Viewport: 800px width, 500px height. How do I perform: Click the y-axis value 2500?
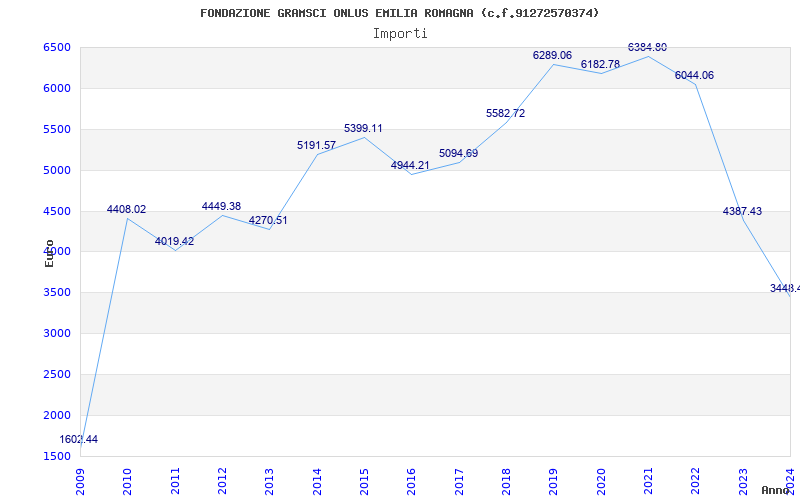pyautogui.click(x=57, y=374)
